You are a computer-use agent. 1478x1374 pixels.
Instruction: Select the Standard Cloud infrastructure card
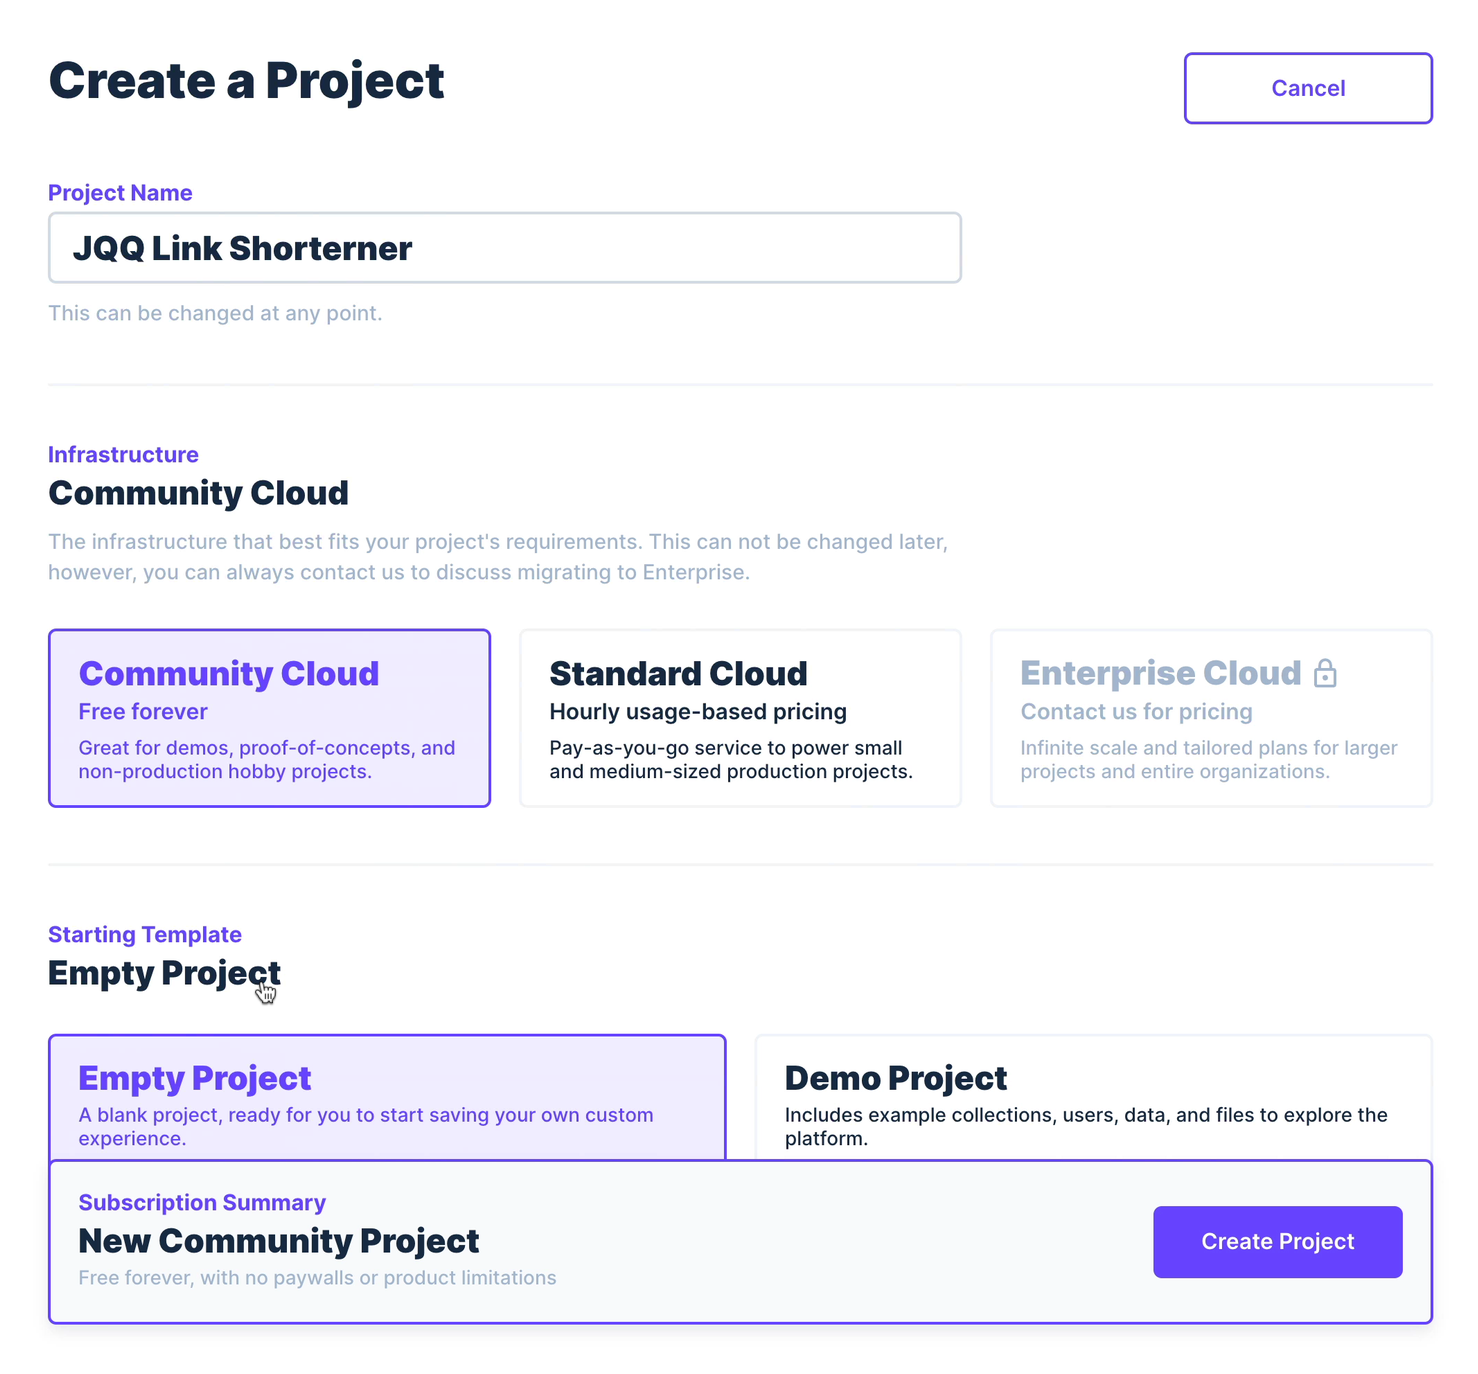740,718
